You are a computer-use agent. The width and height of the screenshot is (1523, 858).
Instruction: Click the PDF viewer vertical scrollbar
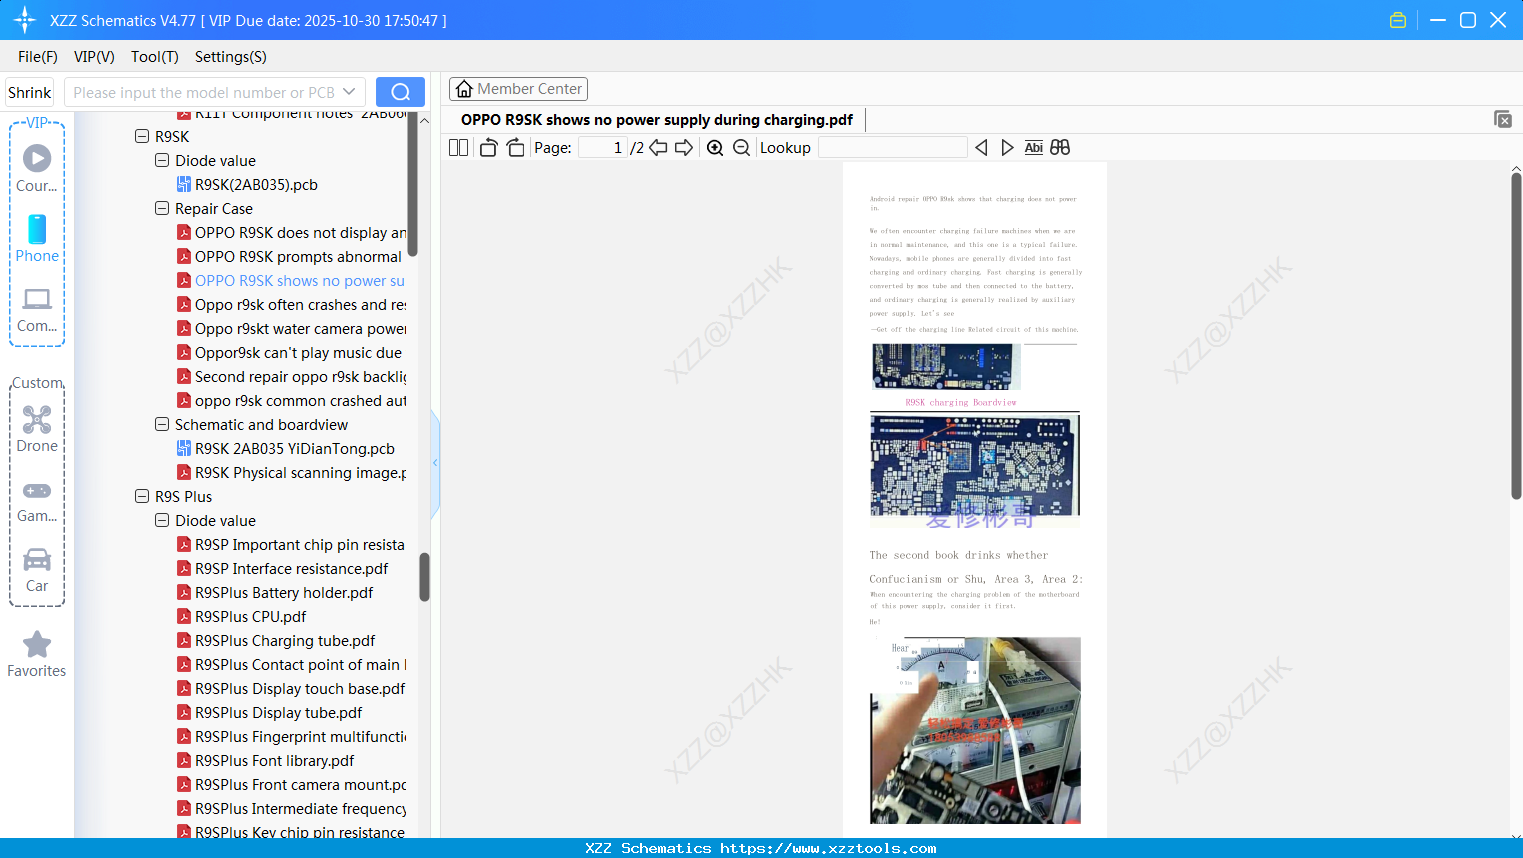pyautogui.click(x=1516, y=335)
